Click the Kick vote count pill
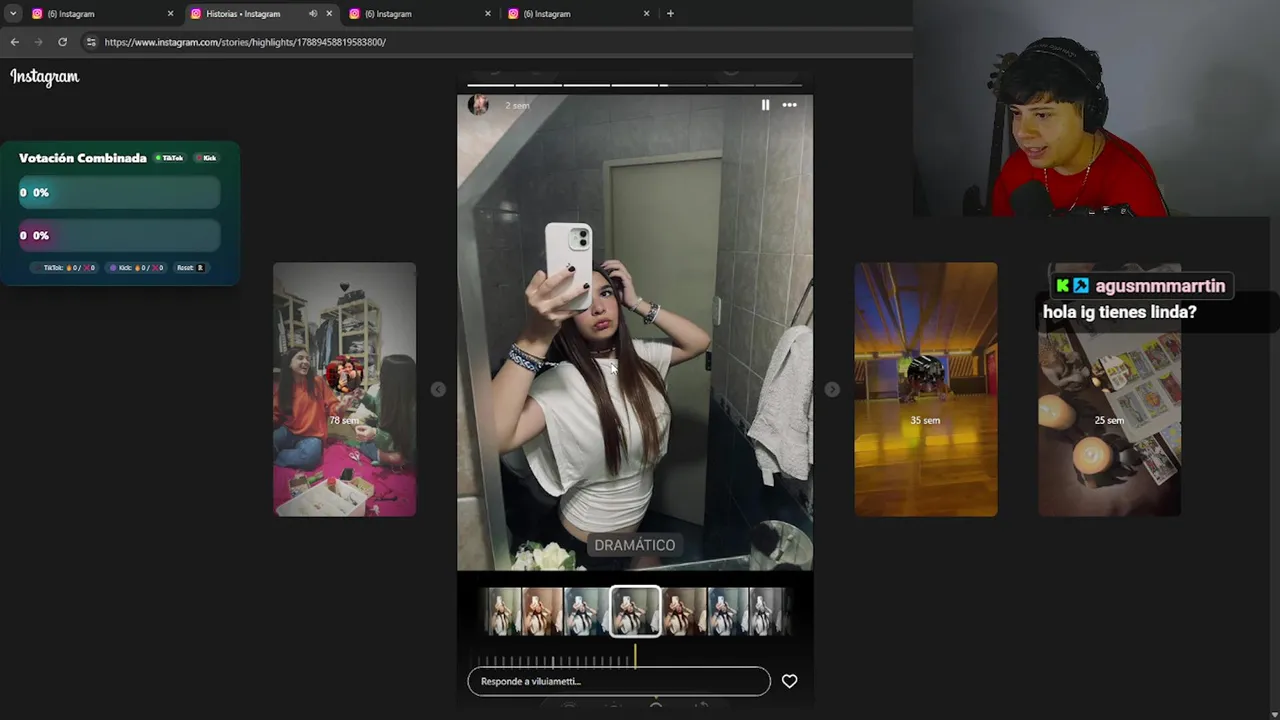 135,268
